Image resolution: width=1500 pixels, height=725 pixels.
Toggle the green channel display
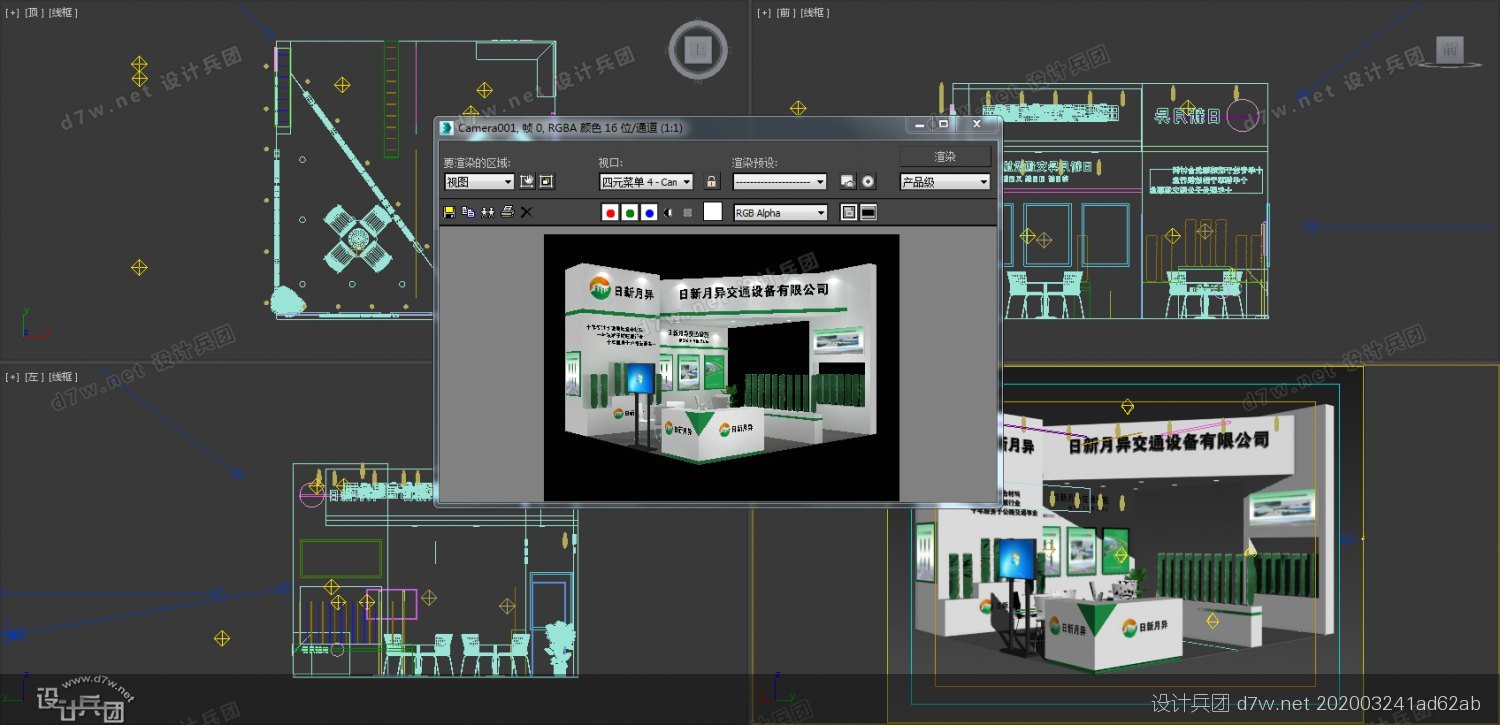click(630, 212)
